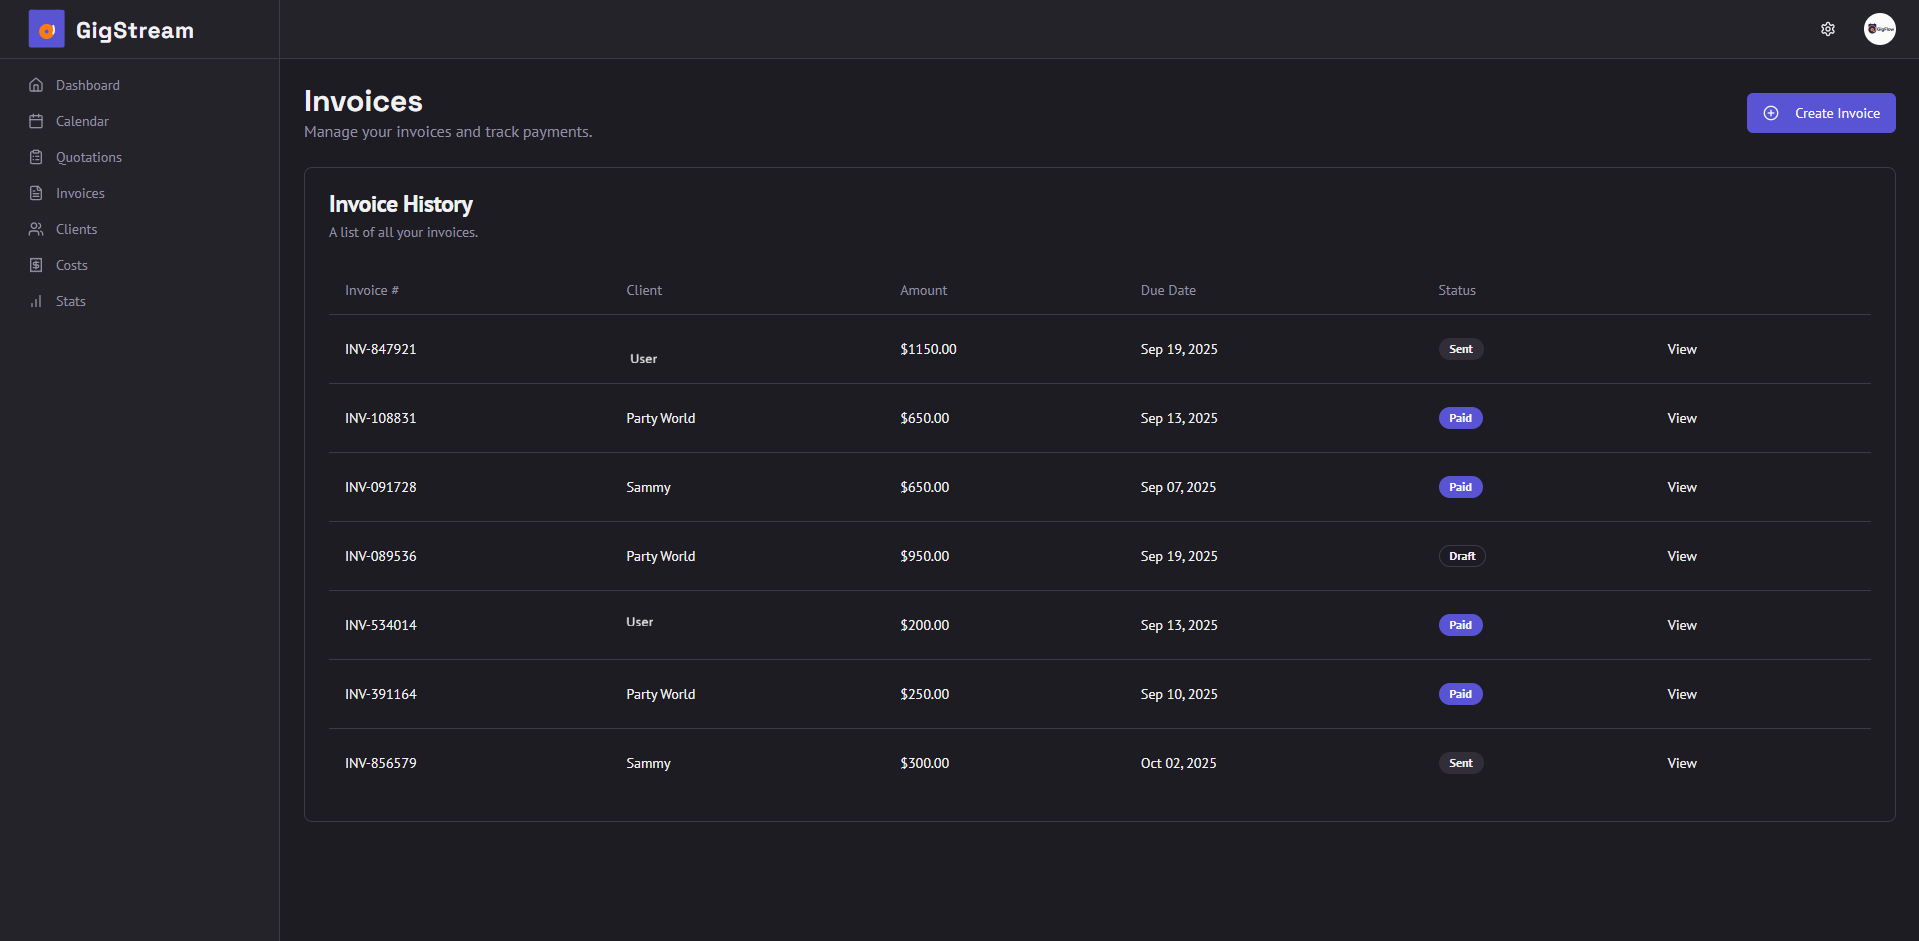Screen dimensions: 1919x941
Task: Click the Quotations clipboard icon
Action: tap(36, 156)
